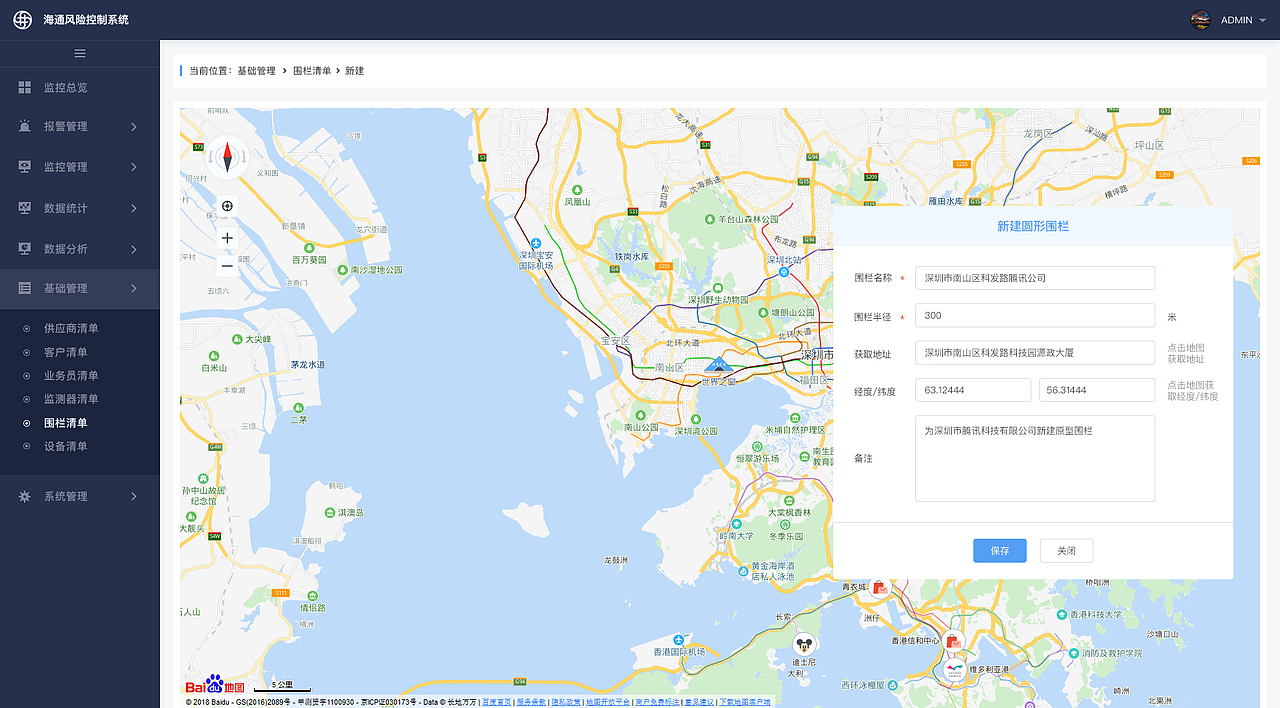Open 客户清单 submenu item
Screen dimensions: 1280x708
click(x=65, y=352)
